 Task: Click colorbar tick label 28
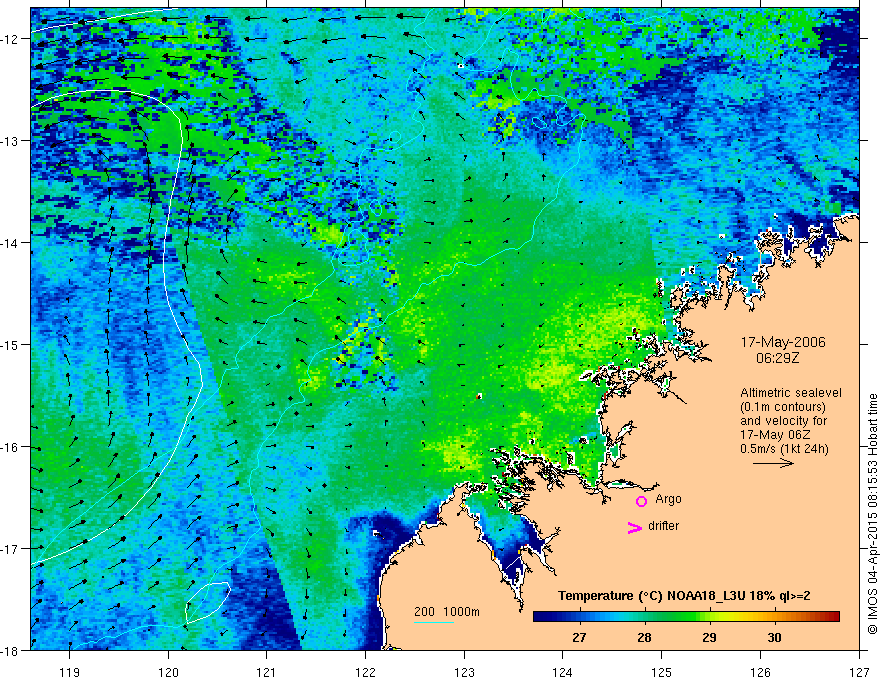644,638
